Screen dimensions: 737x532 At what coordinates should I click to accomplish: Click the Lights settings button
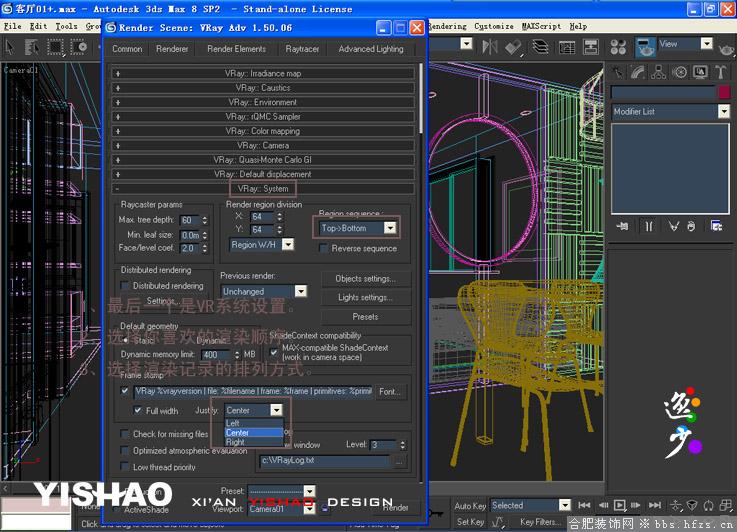[x=366, y=297]
